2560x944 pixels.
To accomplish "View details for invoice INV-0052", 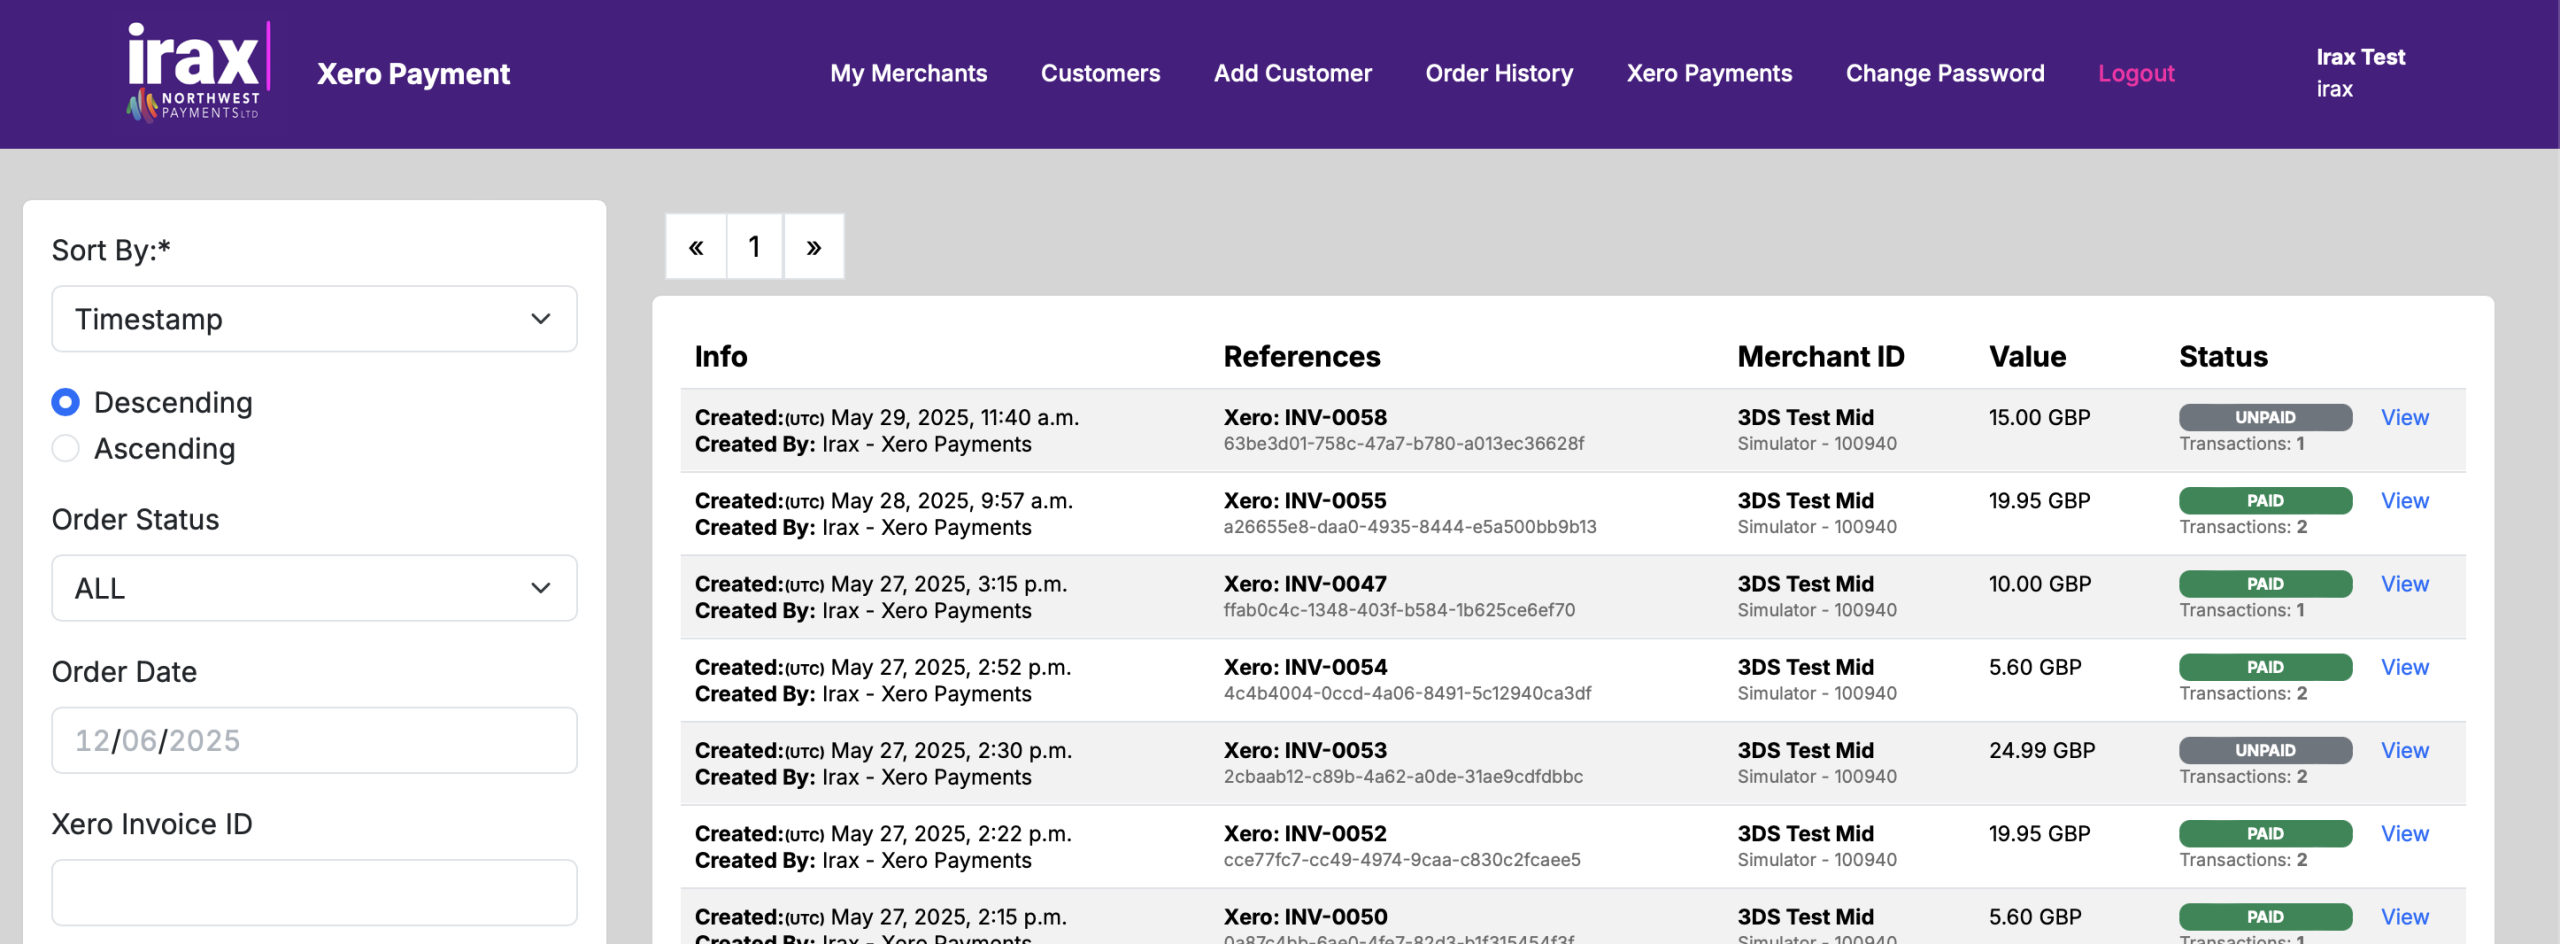I will pos(2404,833).
